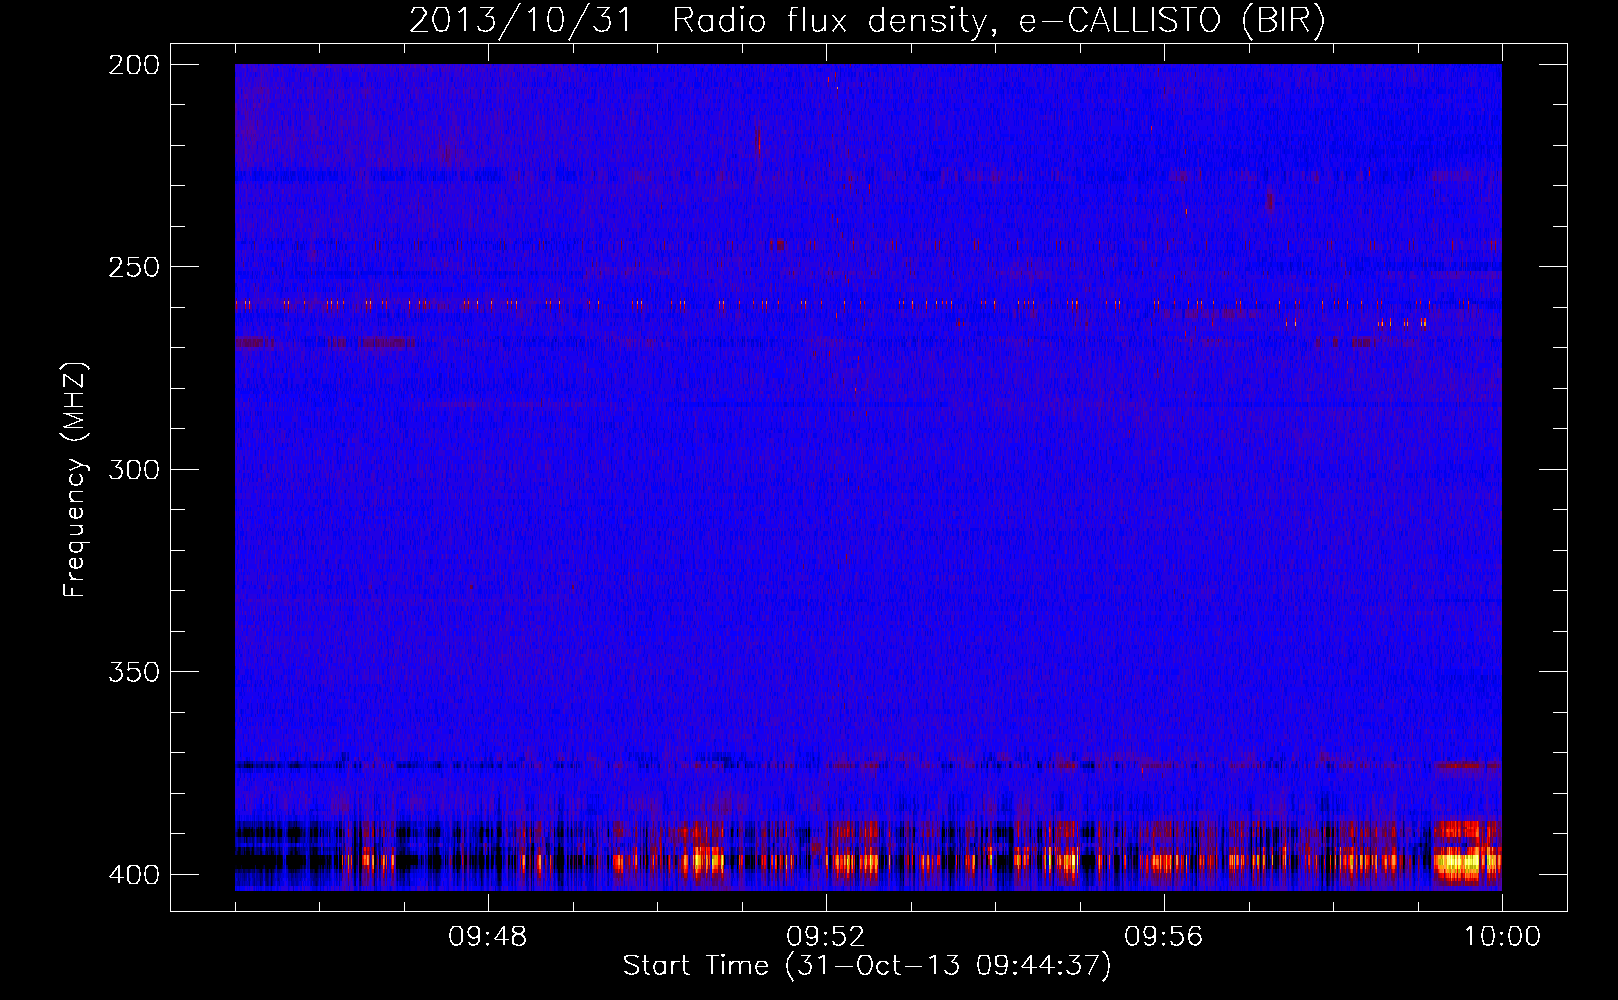
Task: Click the 'Start Time' axis label
Action: pyautogui.click(x=867, y=965)
